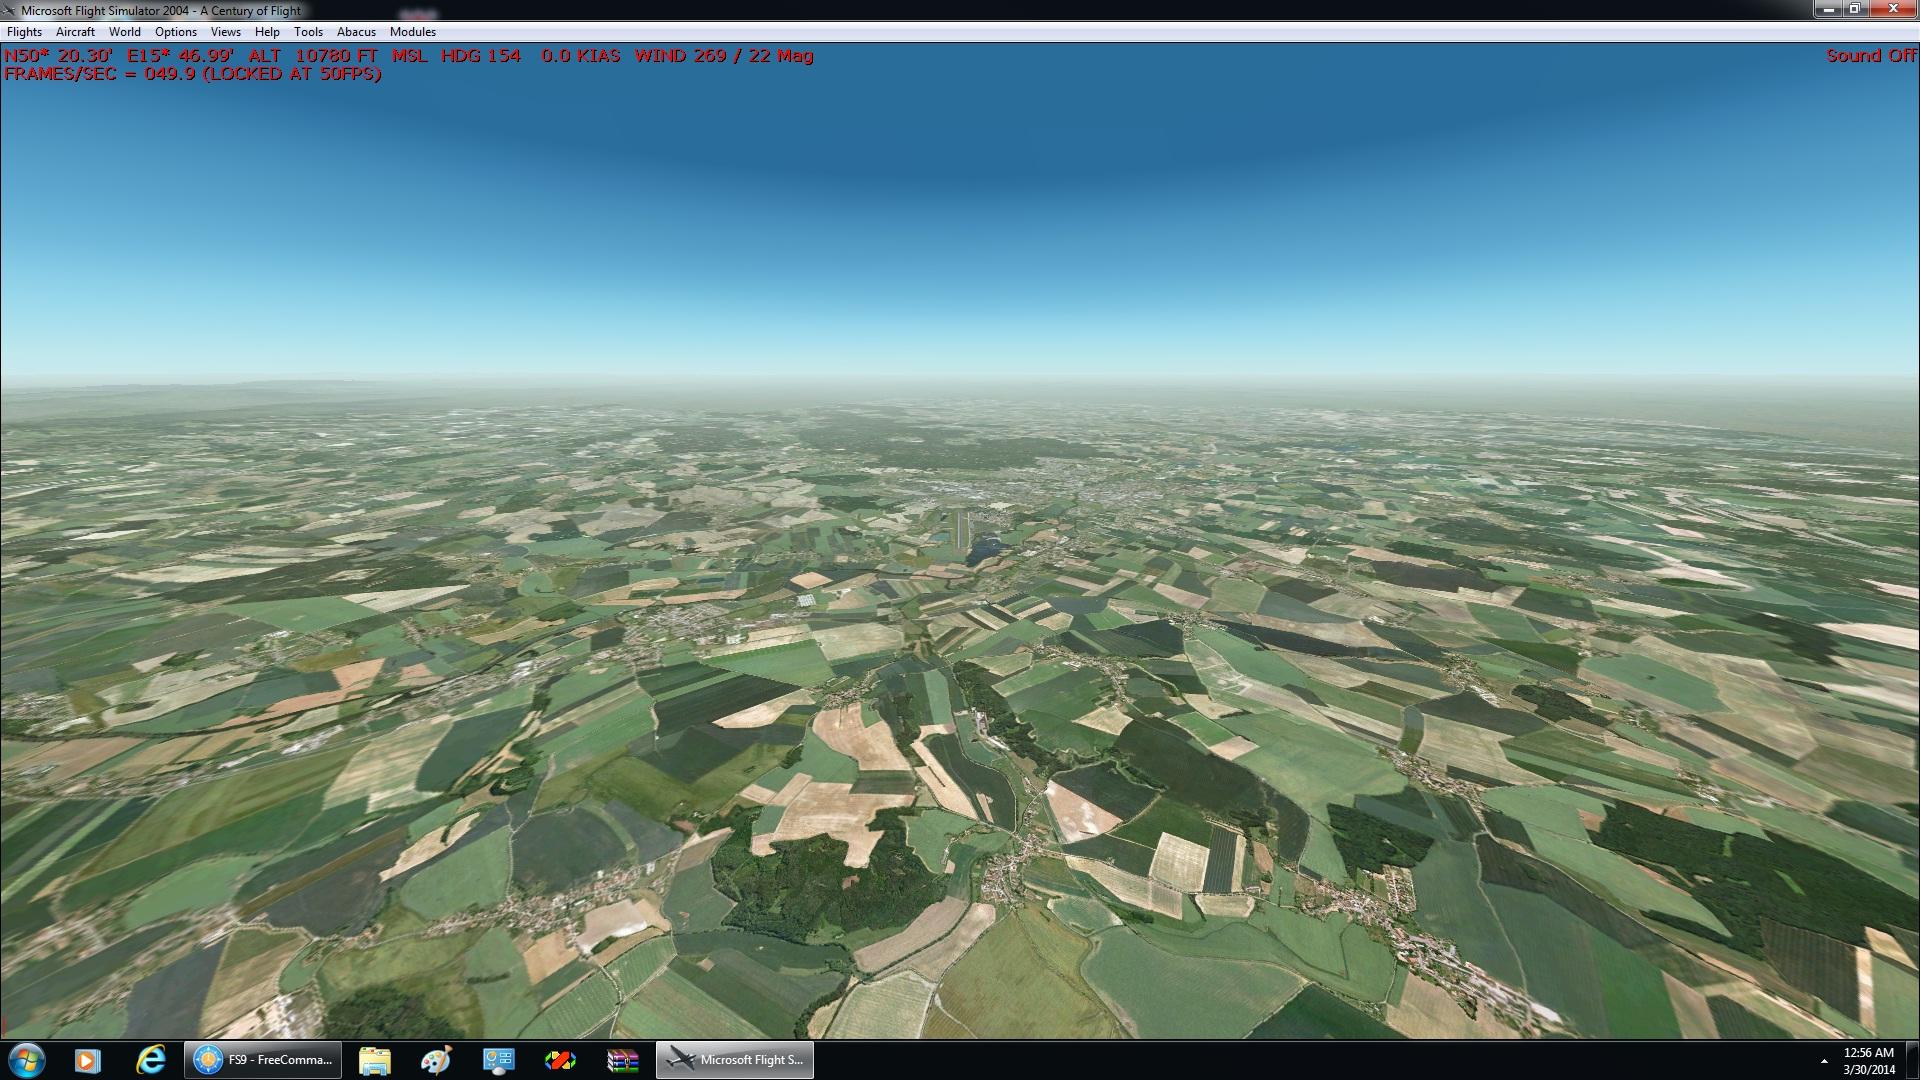Open WinRAR books icon in taskbar
This screenshot has width=1920, height=1080.
622,1060
